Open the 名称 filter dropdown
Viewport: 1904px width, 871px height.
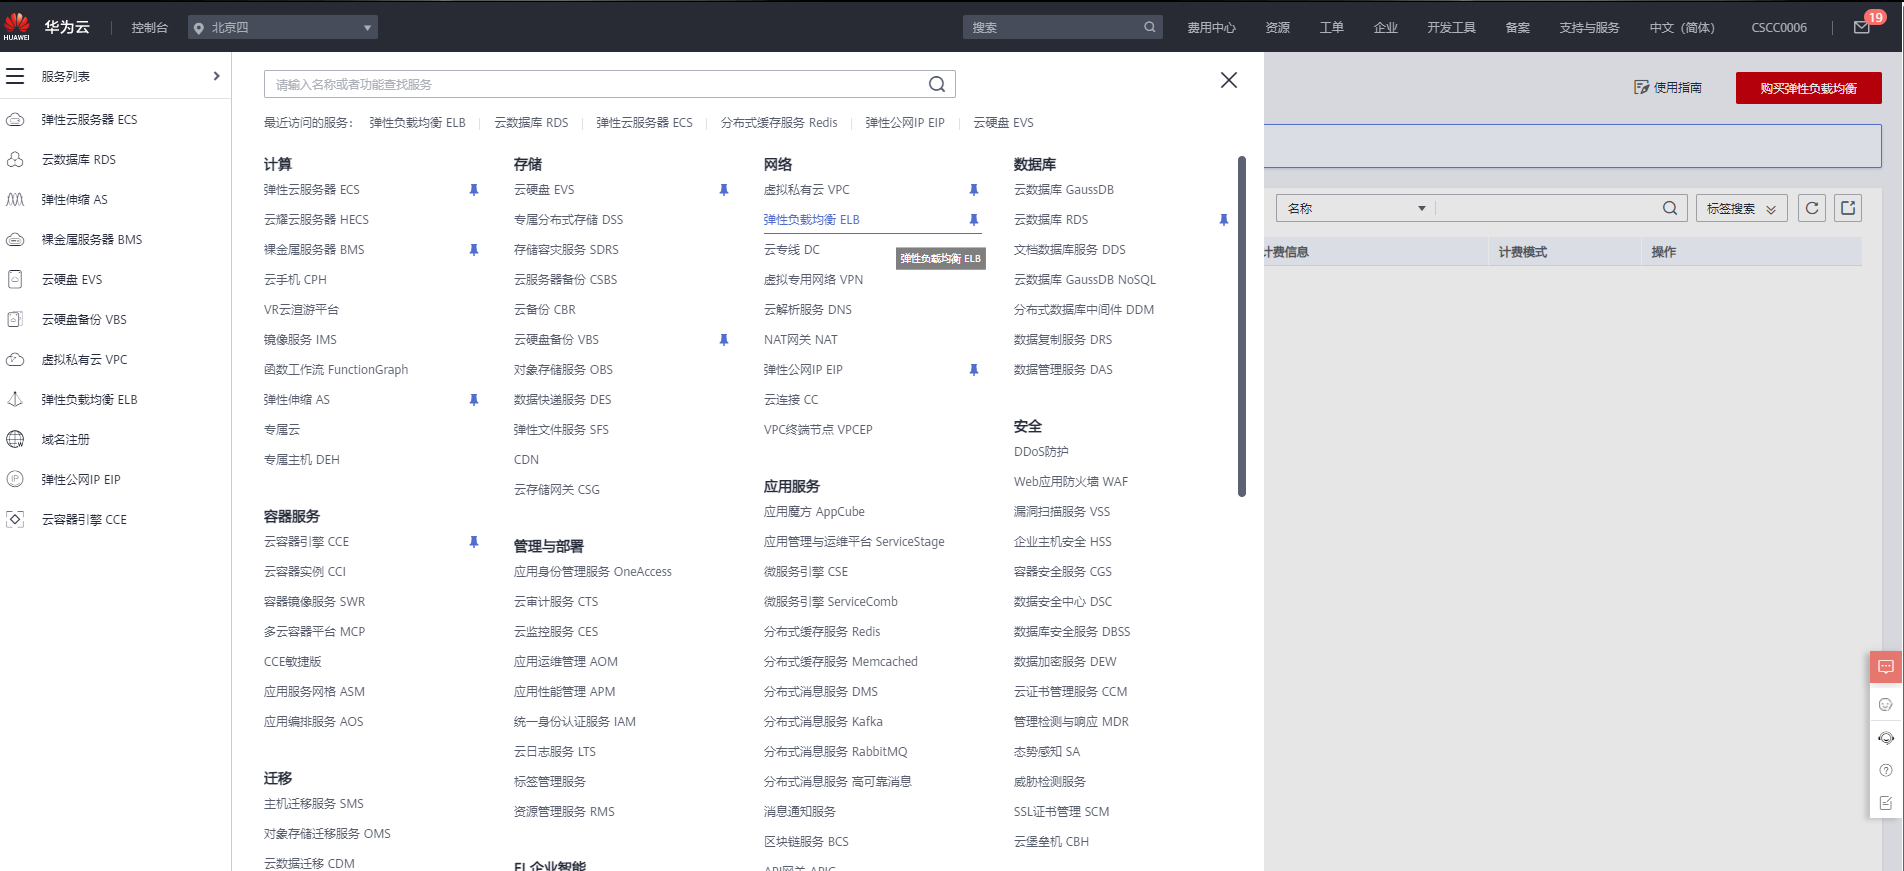click(x=1356, y=208)
